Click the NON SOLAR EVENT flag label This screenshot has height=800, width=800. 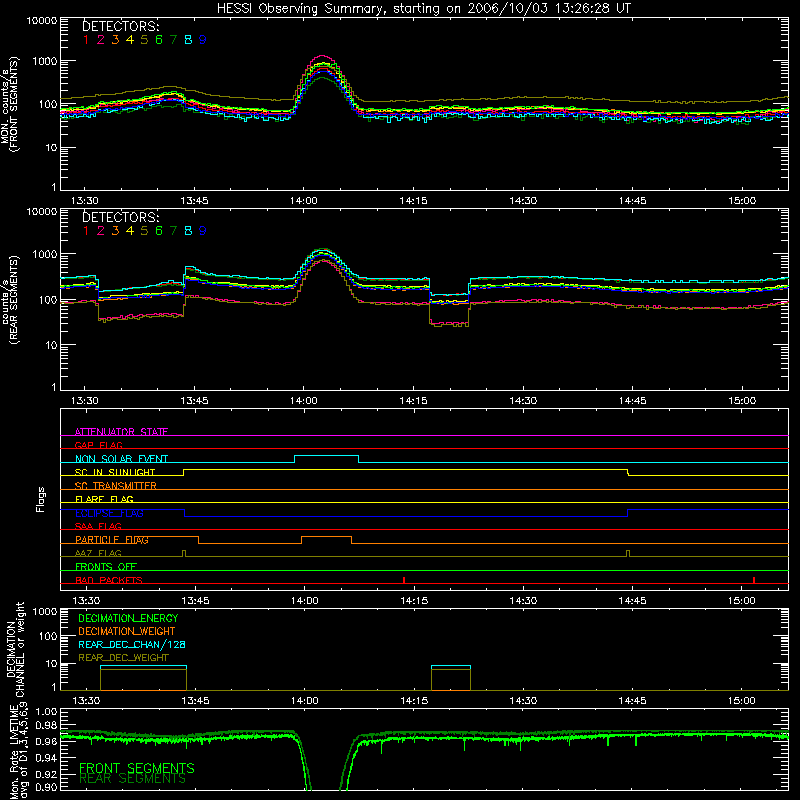click(x=121, y=459)
